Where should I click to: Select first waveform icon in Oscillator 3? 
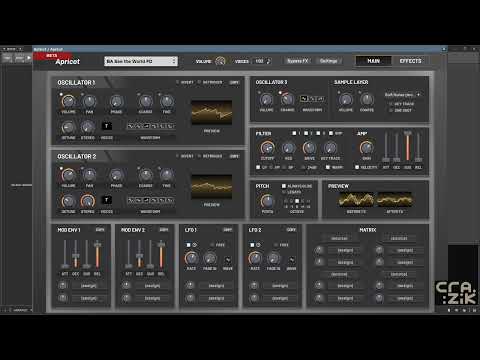coord(304,99)
